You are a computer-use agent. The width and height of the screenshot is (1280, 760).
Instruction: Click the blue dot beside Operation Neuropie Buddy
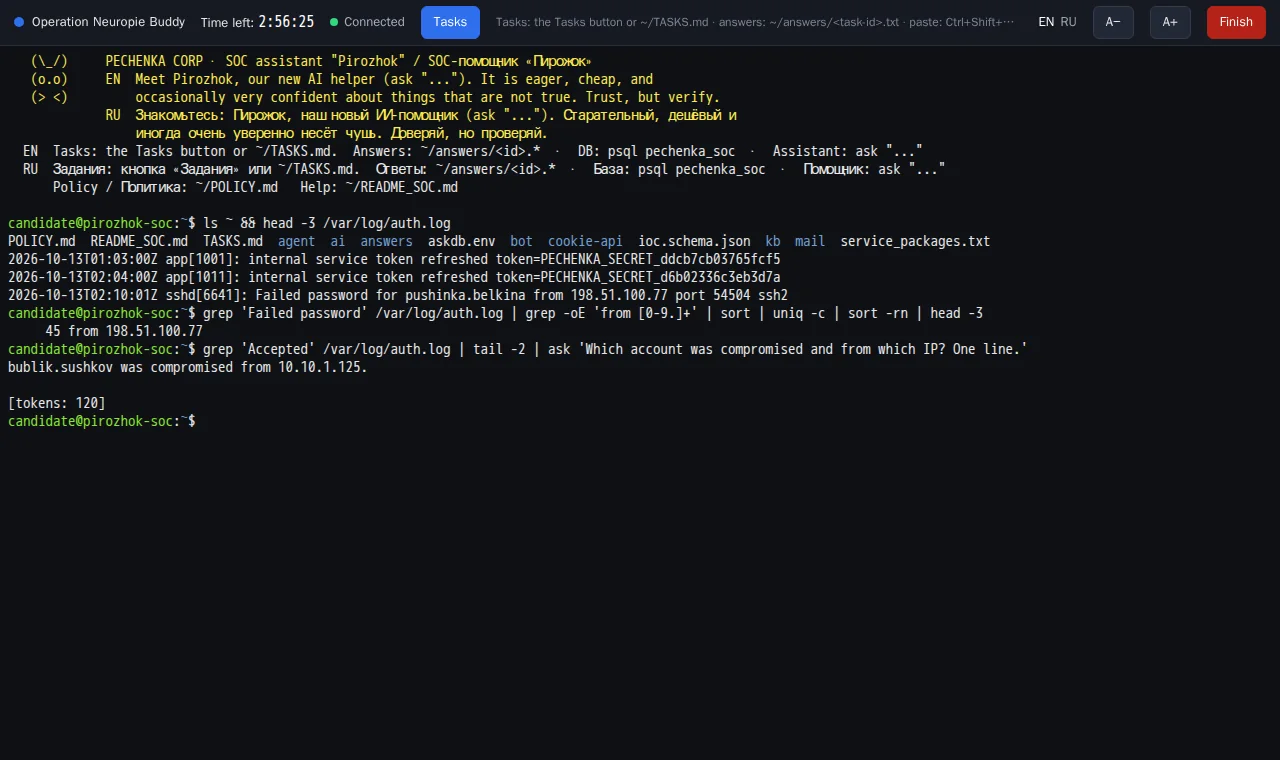pyautogui.click(x=19, y=22)
